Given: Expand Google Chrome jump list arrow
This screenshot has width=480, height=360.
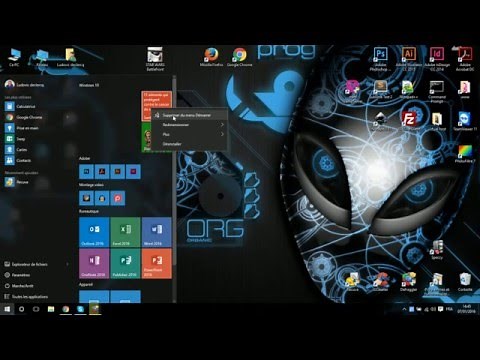Looking at the screenshot, I should [x=68, y=117].
